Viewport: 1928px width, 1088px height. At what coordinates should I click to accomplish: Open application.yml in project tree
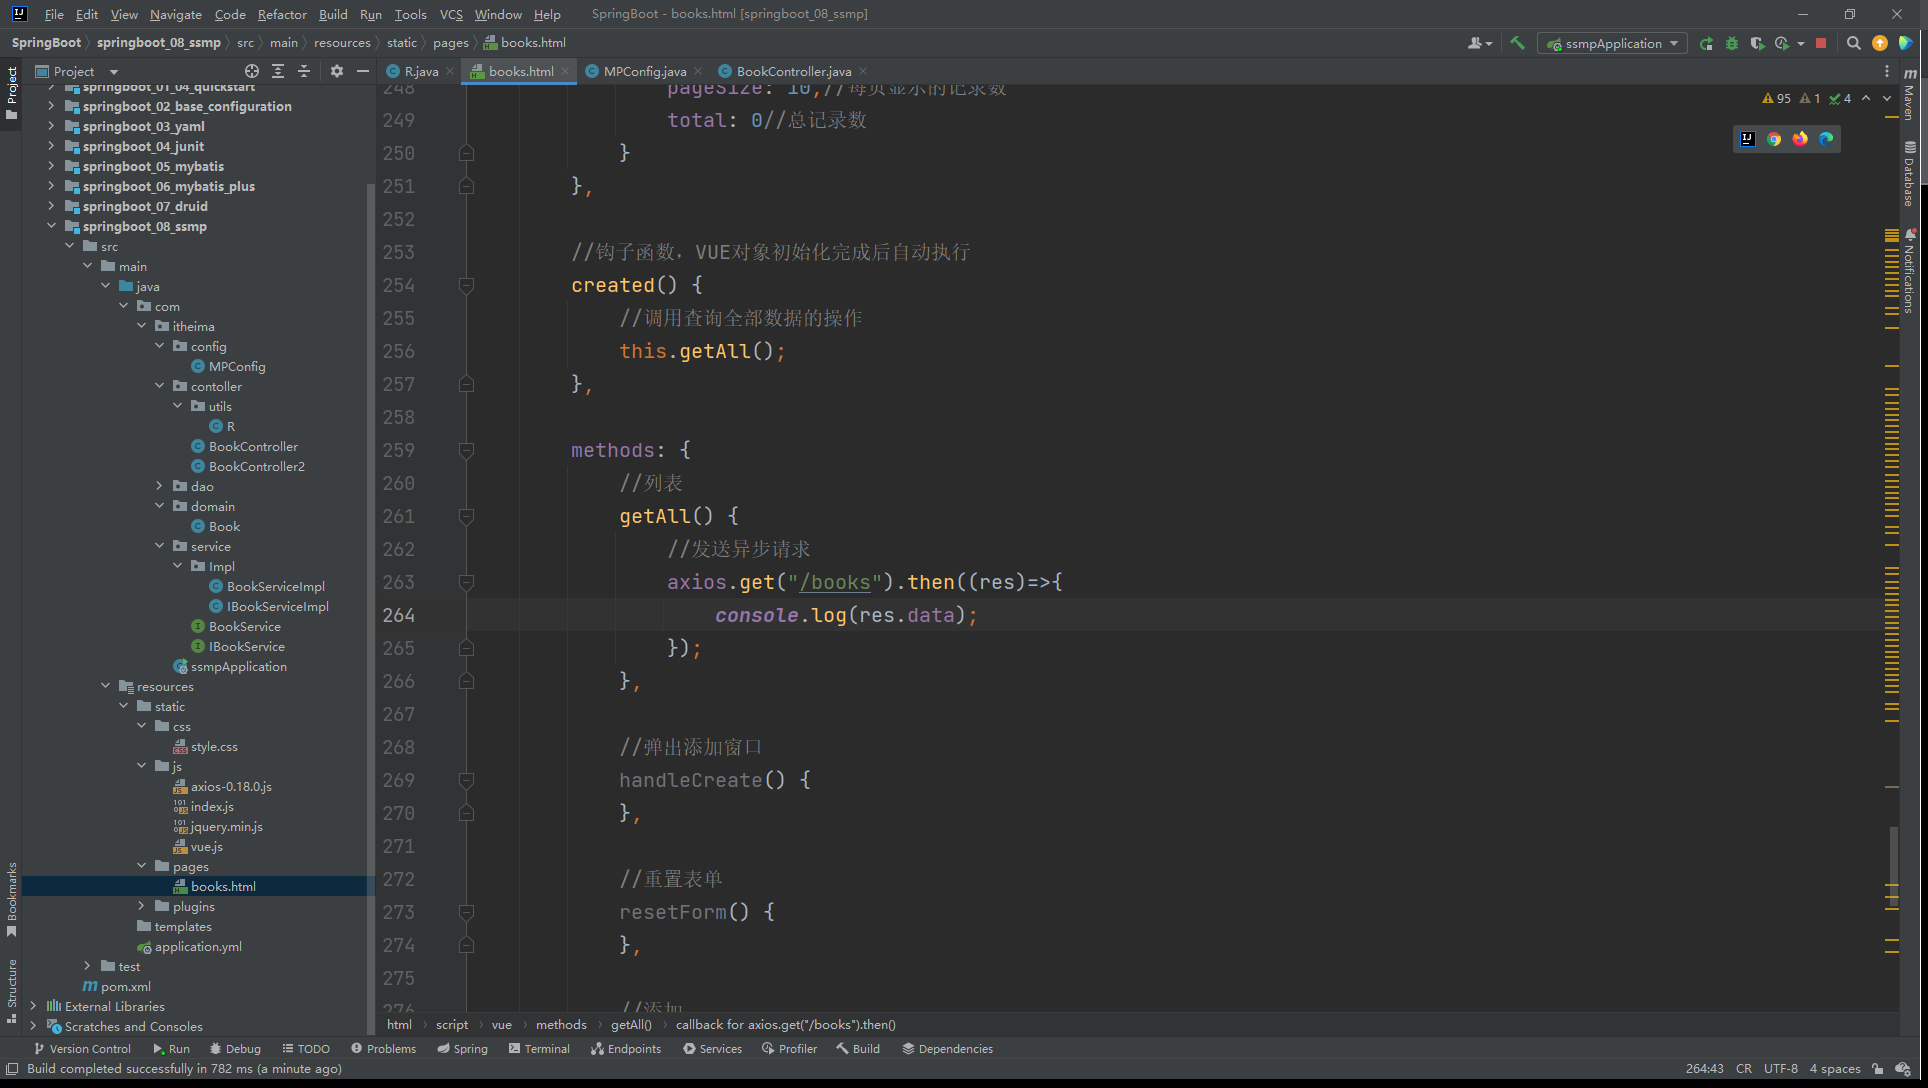(x=198, y=946)
